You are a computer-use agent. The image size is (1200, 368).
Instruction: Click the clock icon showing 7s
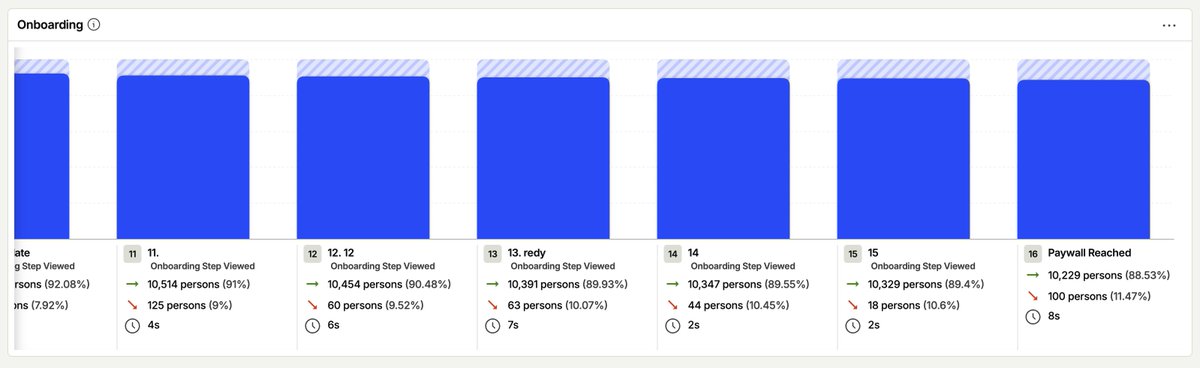click(492, 326)
